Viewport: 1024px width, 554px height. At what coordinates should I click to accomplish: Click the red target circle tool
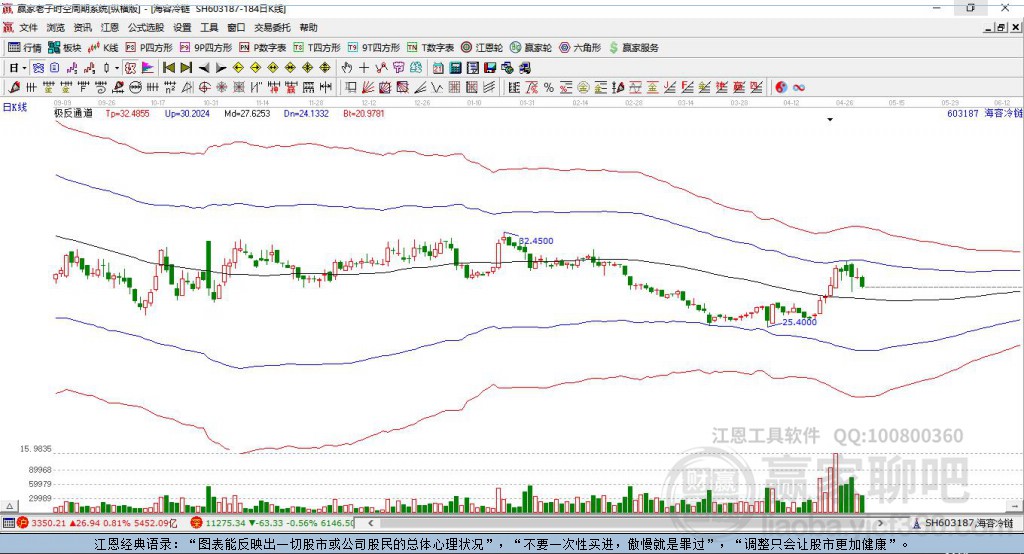[204, 87]
